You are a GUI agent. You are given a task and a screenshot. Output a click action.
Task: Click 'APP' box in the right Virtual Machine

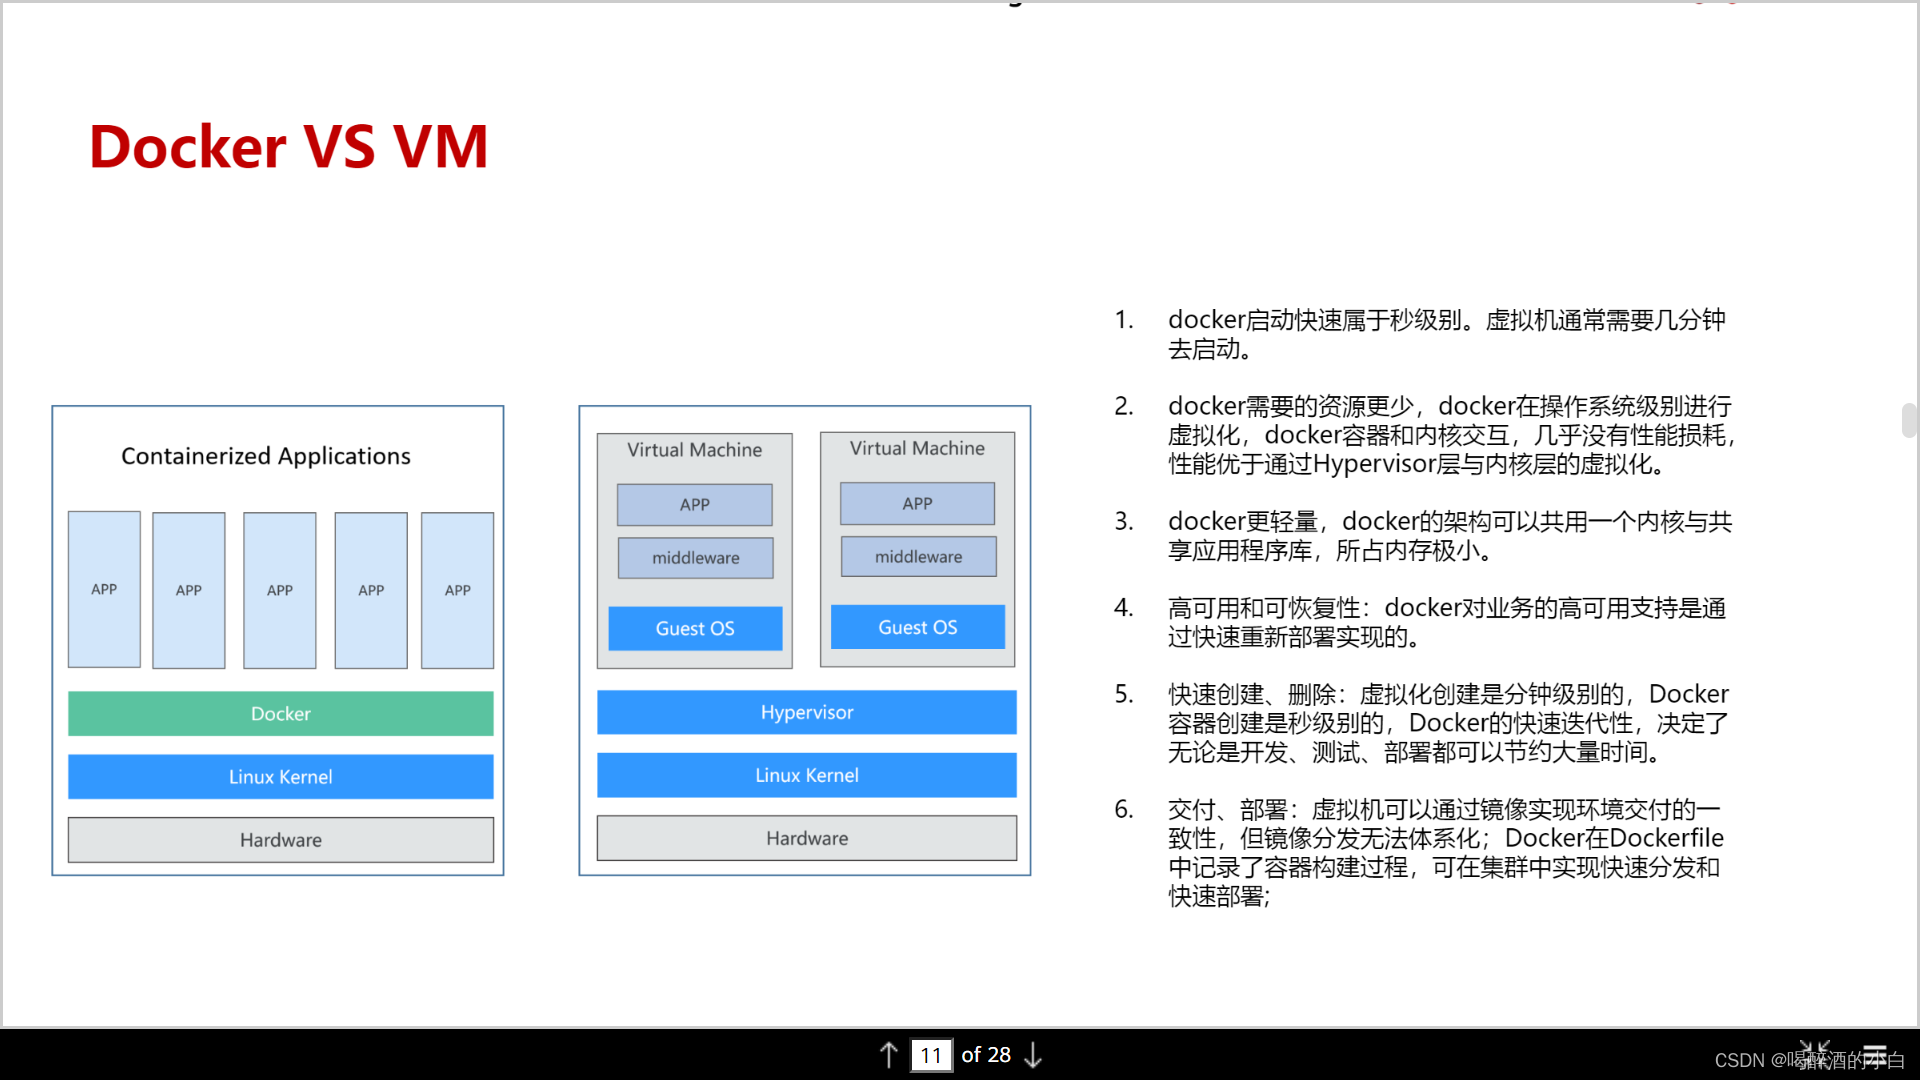click(x=918, y=504)
